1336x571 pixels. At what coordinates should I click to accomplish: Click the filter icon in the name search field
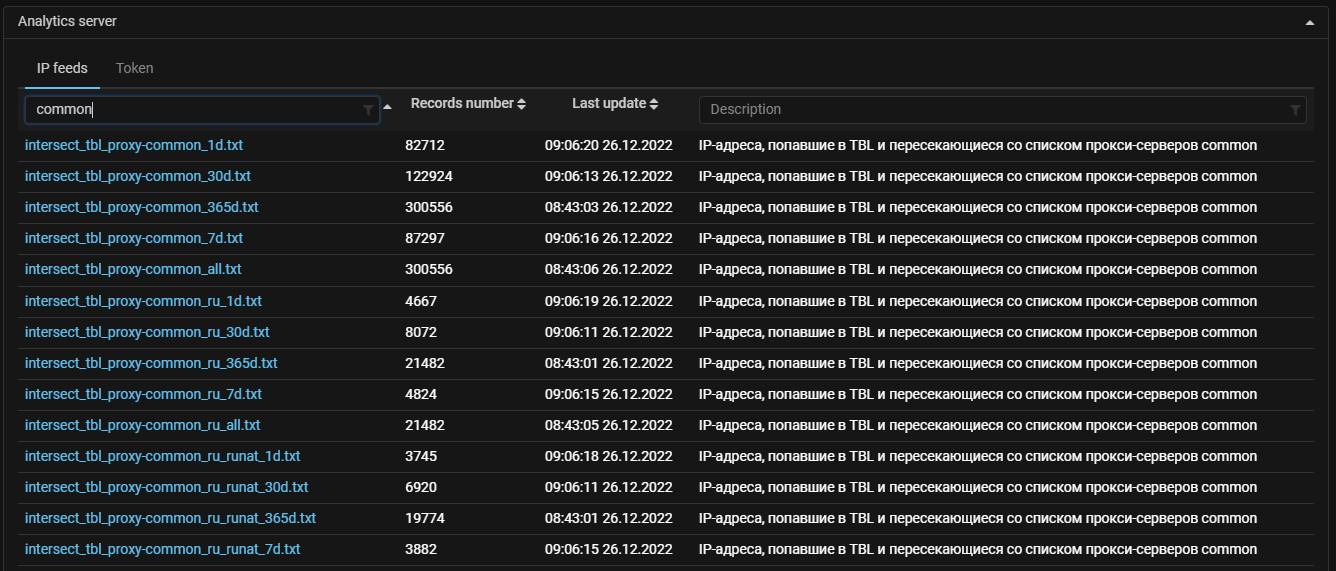tap(368, 110)
